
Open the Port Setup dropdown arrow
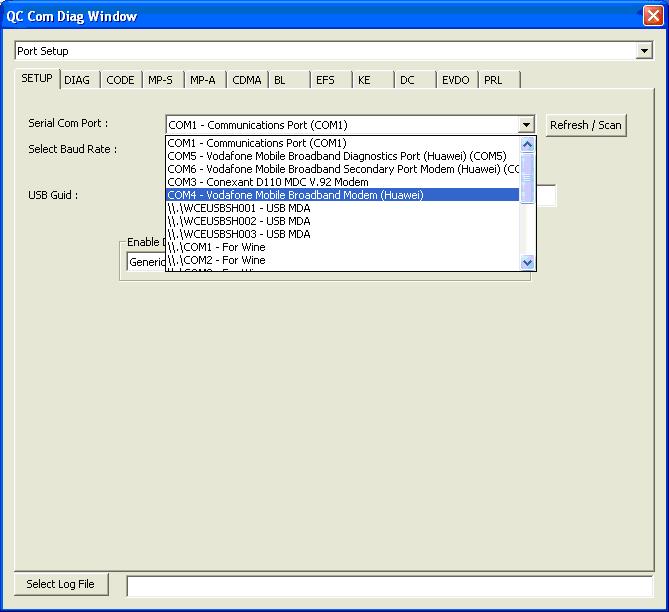tap(644, 51)
